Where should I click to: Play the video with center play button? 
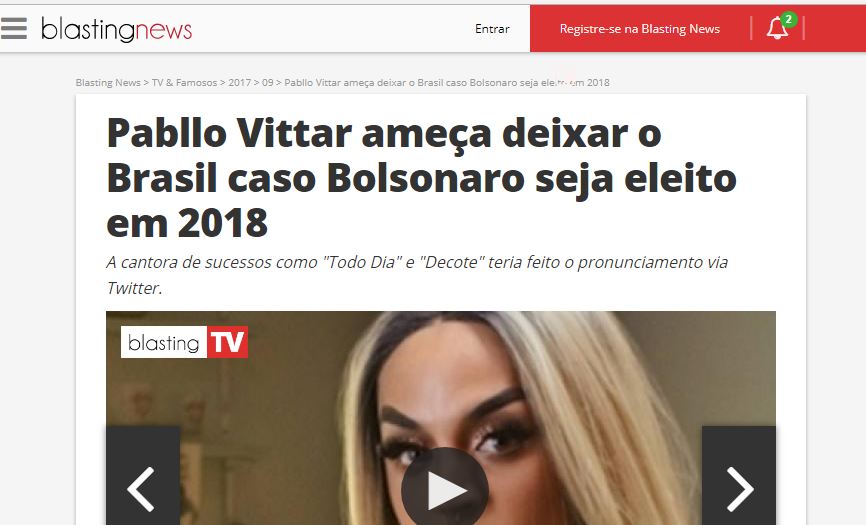tap(445, 490)
